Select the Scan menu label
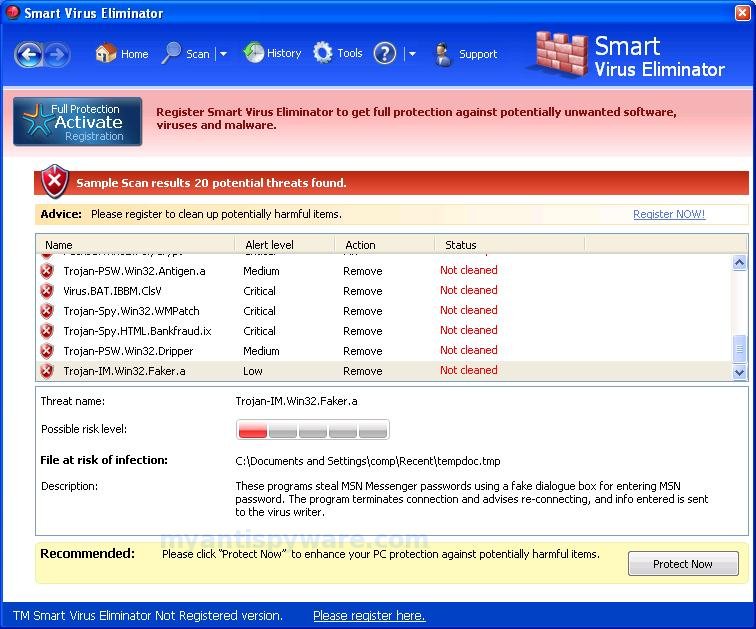 tap(198, 54)
